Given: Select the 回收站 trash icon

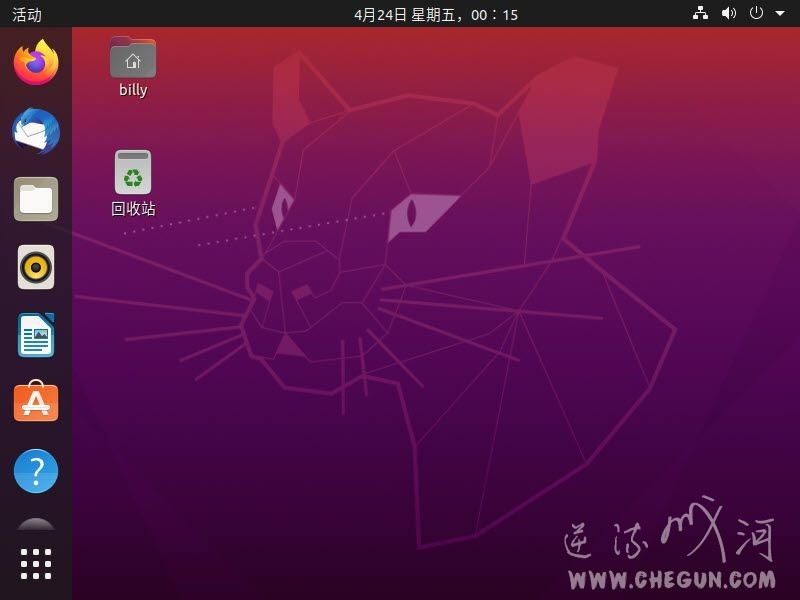Looking at the screenshot, I should pyautogui.click(x=133, y=172).
